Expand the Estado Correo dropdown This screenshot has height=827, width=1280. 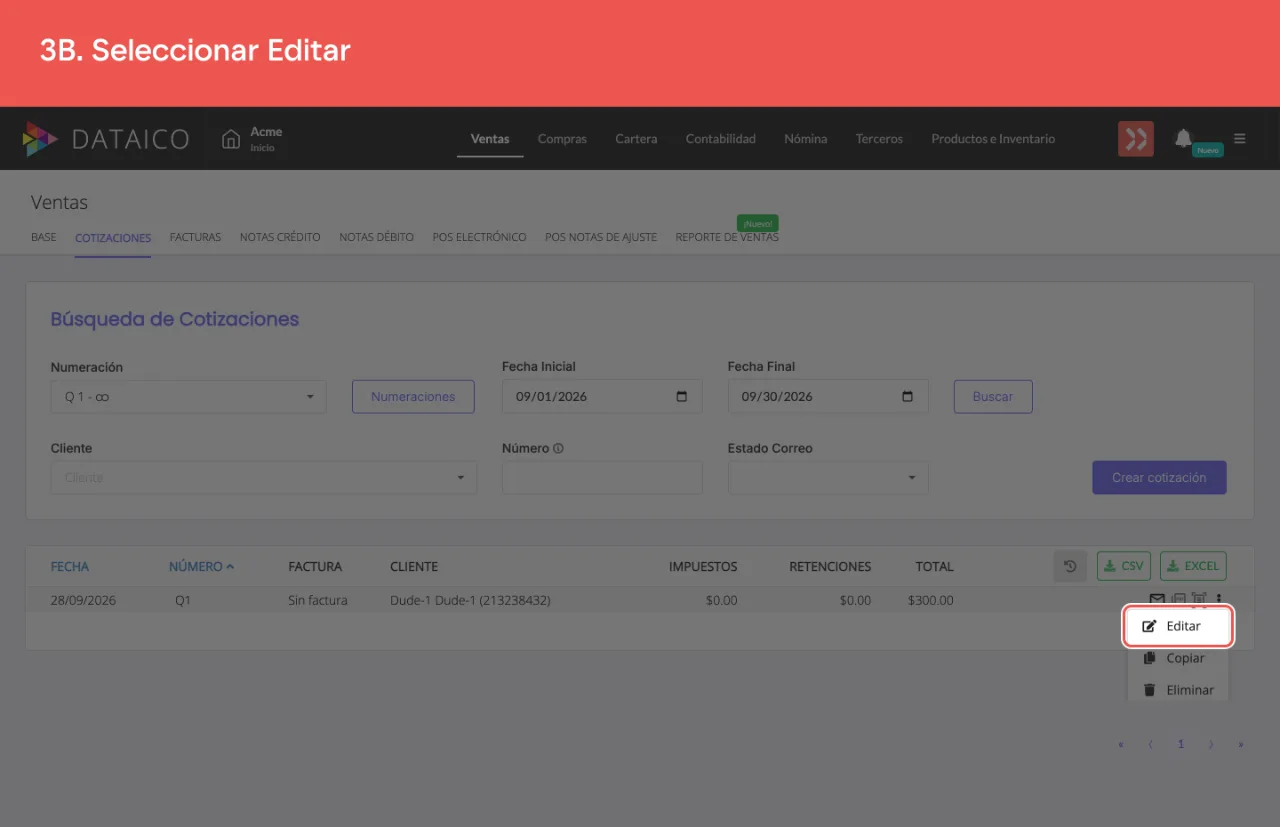[828, 477]
